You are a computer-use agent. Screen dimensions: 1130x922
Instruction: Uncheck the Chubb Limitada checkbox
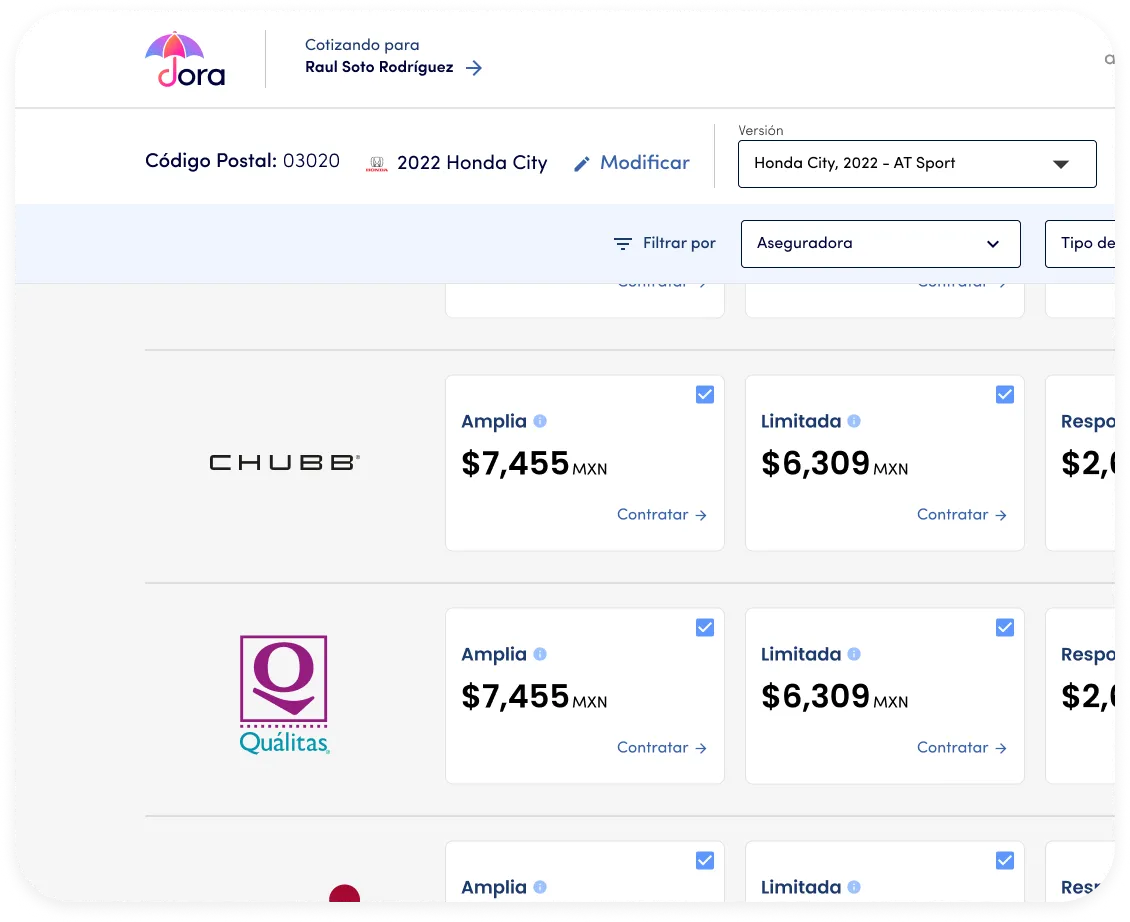1005,394
